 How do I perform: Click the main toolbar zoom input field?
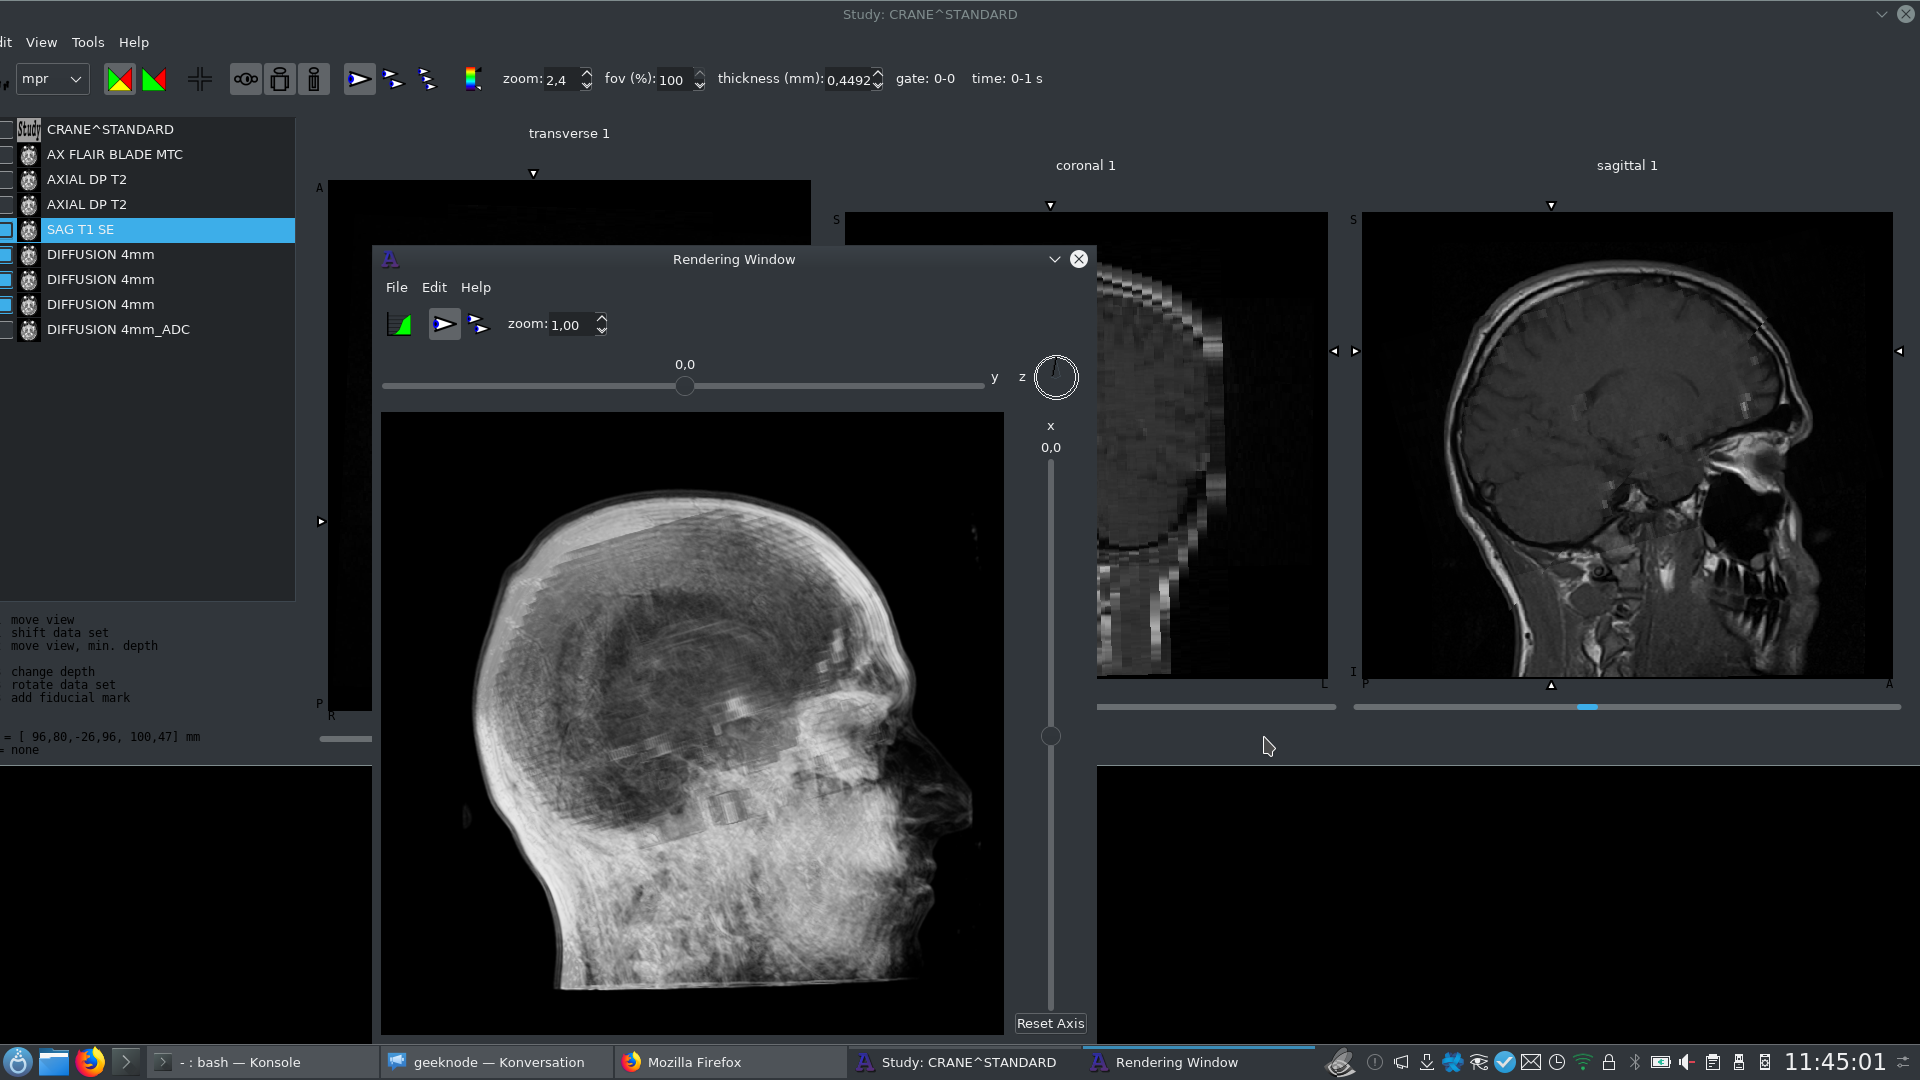click(x=561, y=79)
